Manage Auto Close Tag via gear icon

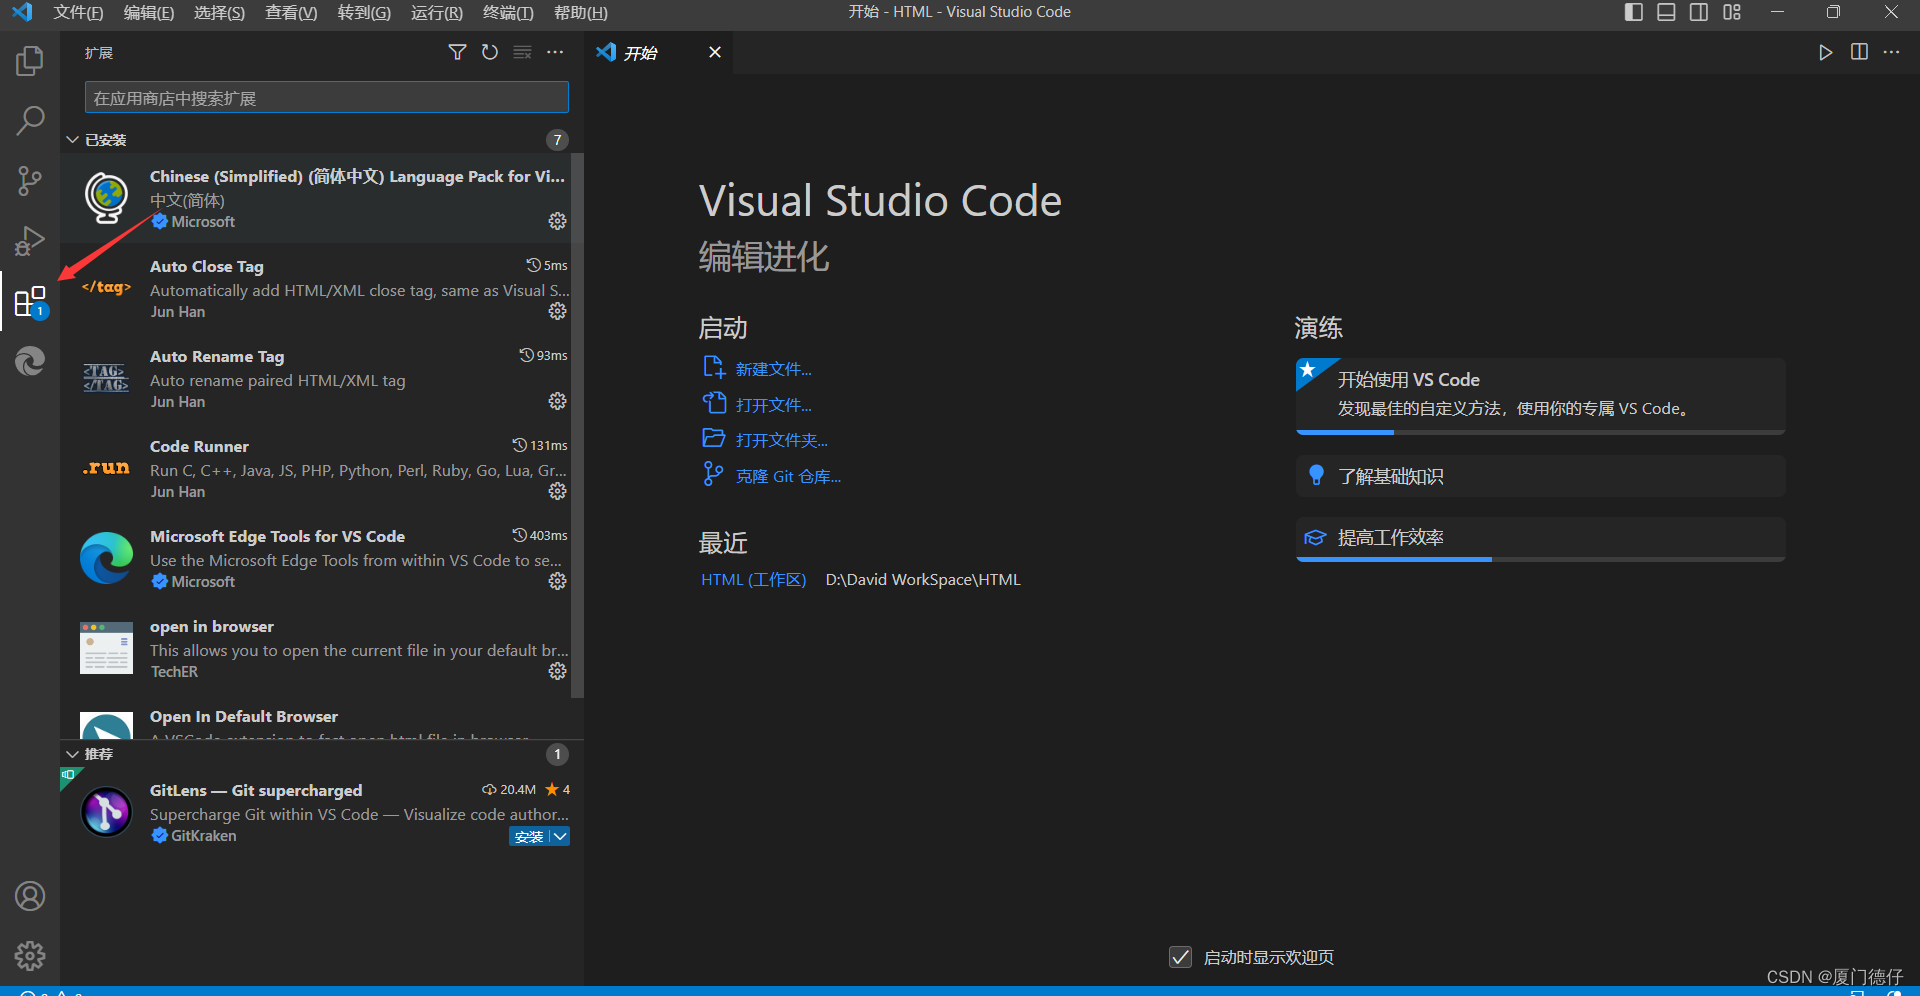tap(558, 311)
